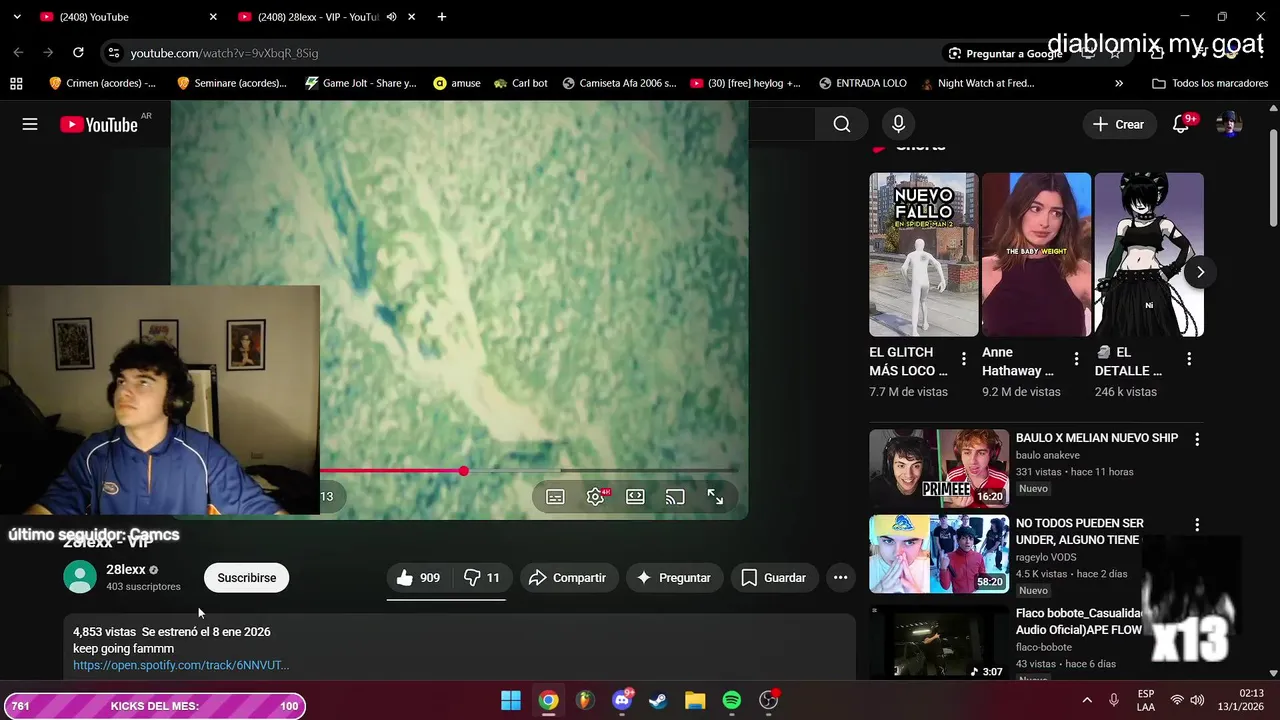Screen dimensions: 1280x720
Task: Open the 28lexx channel name link
Action: pyautogui.click(x=126, y=569)
